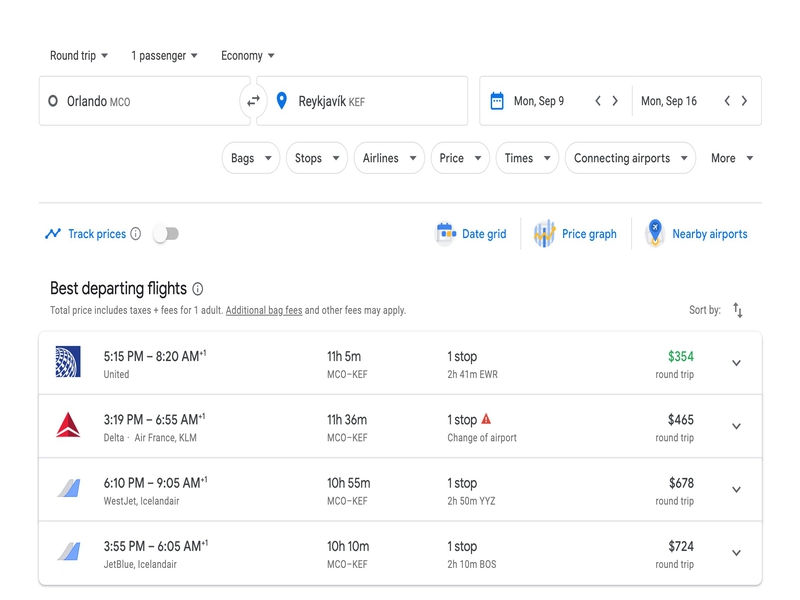
Task: Click the $724 price
Action: pyautogui.click(x=681, y=546)
